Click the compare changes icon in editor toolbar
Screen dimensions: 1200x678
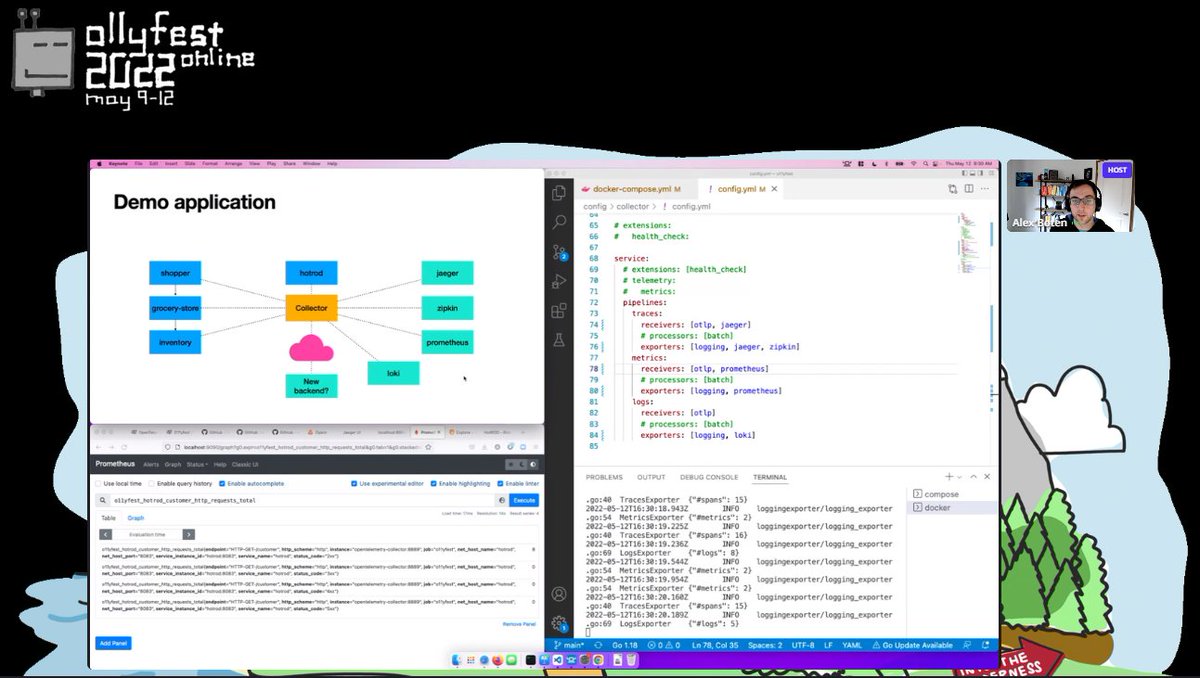[x=953, y=188]
